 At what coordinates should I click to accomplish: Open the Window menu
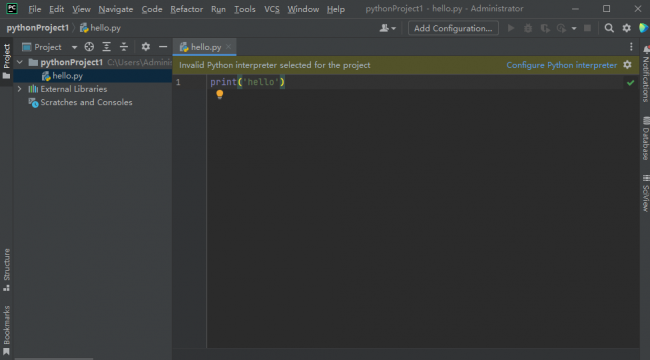click(303, 9)
